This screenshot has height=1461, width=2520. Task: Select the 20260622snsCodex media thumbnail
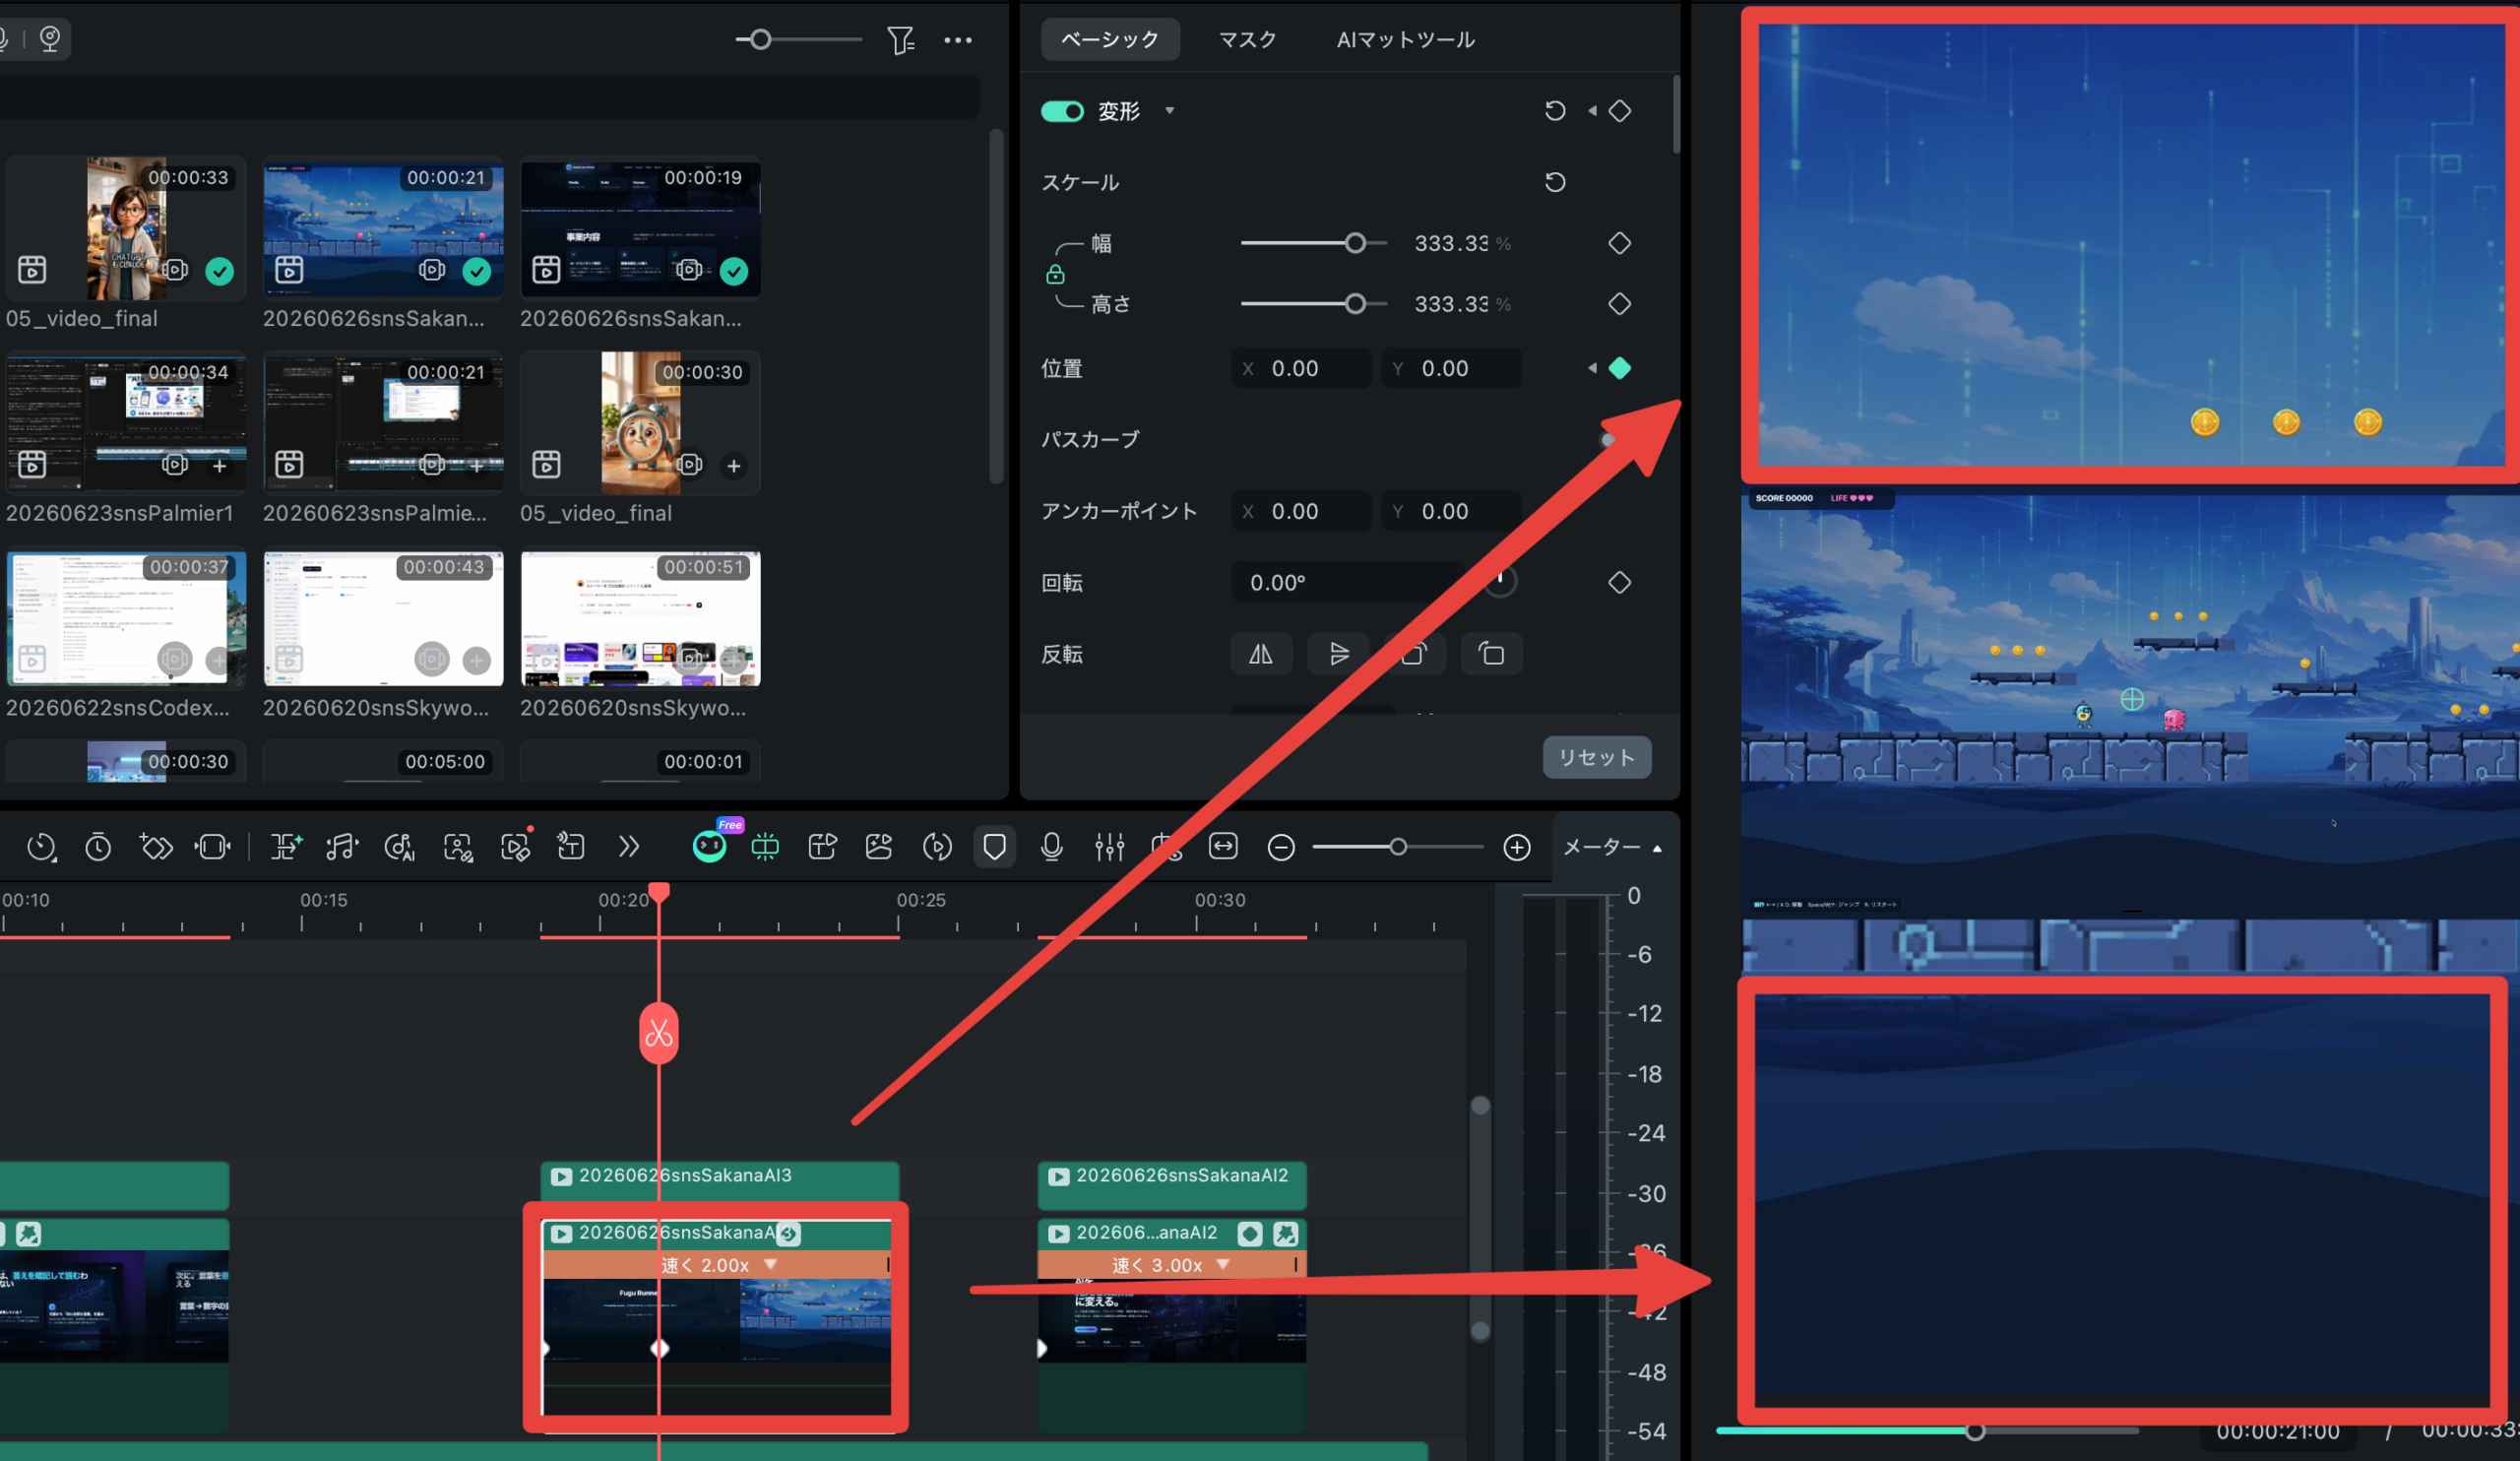pyautogui.click(x=126, y=618)
